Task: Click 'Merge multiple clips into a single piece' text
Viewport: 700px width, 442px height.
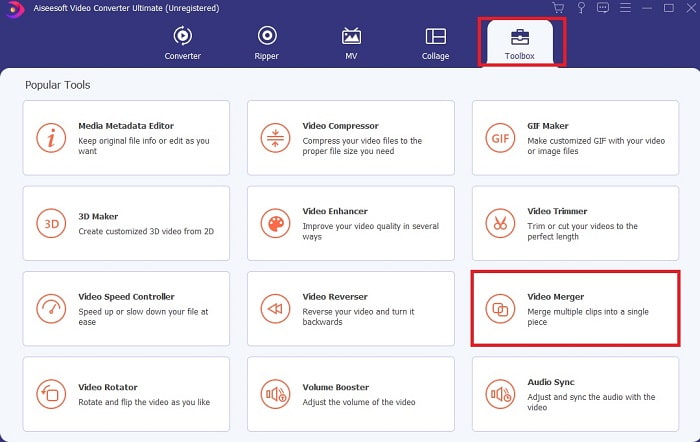Action: 588,317
